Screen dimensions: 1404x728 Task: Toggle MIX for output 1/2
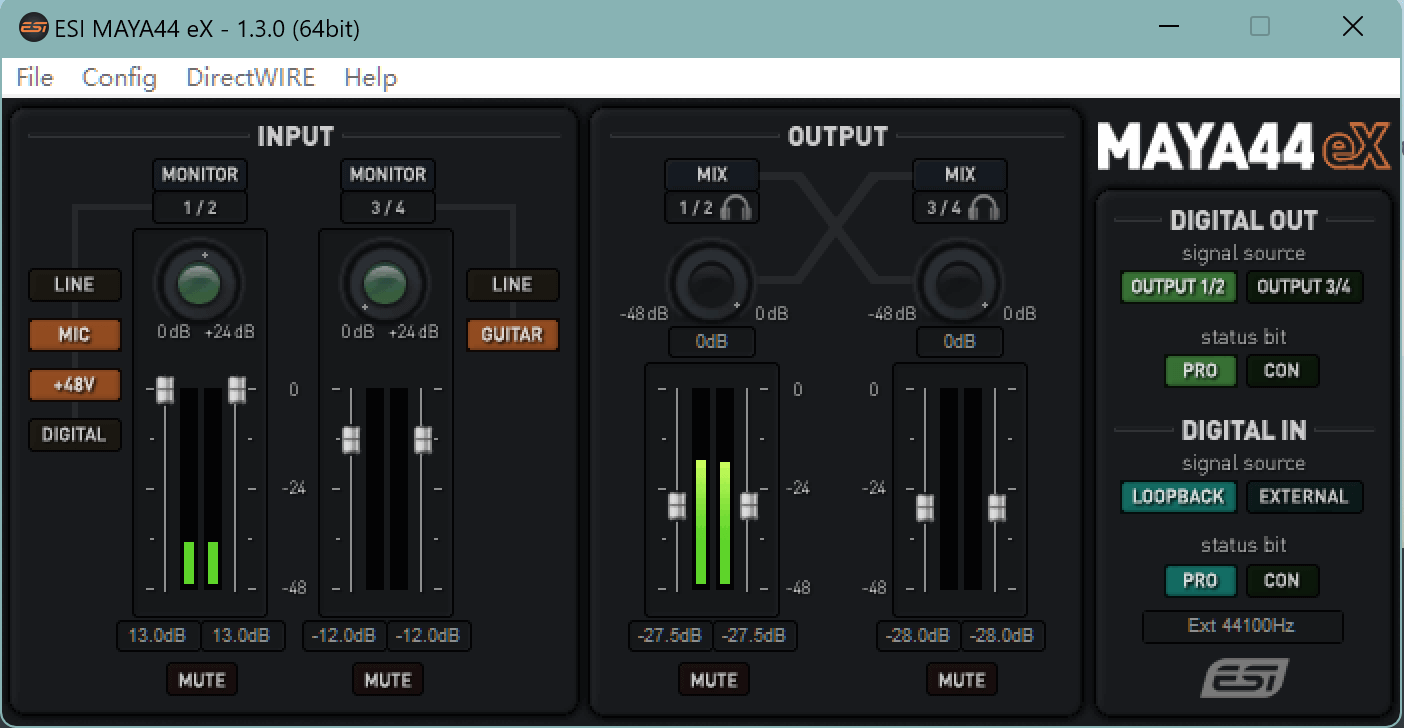712,174
